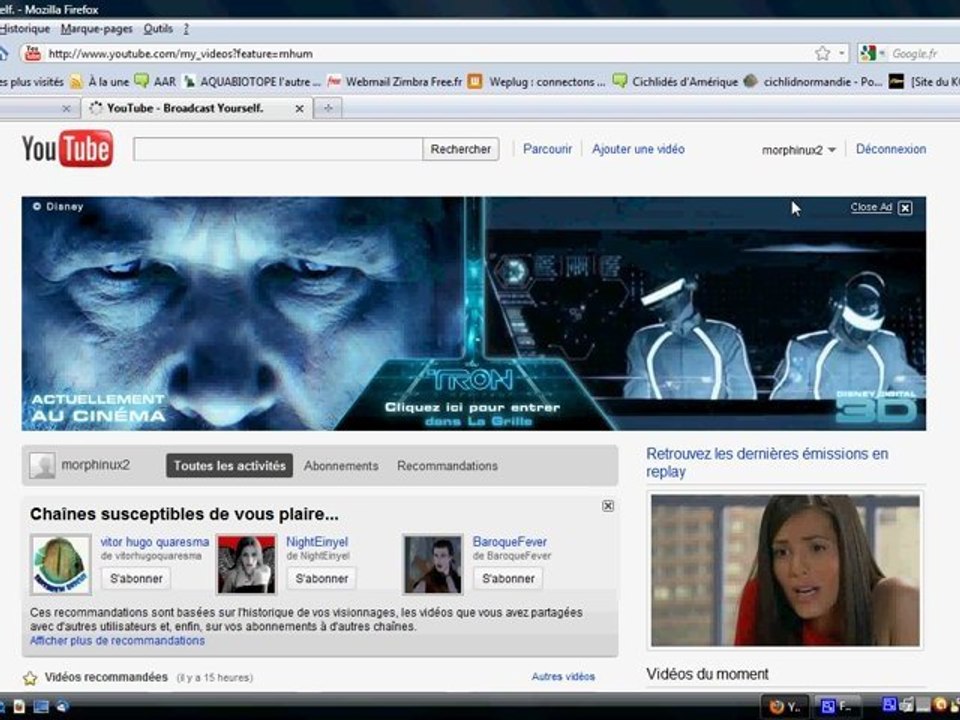This screenshot has width=960, height=720.
Task: Open a new tab with plus button
Action: (329, 108)
